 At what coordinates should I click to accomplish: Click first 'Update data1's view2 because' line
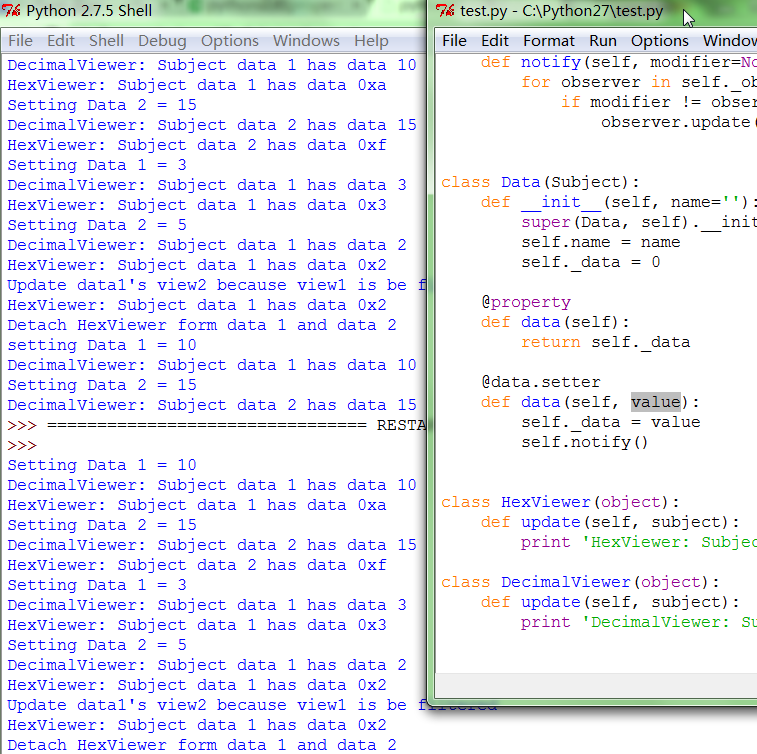pos(216,285)
